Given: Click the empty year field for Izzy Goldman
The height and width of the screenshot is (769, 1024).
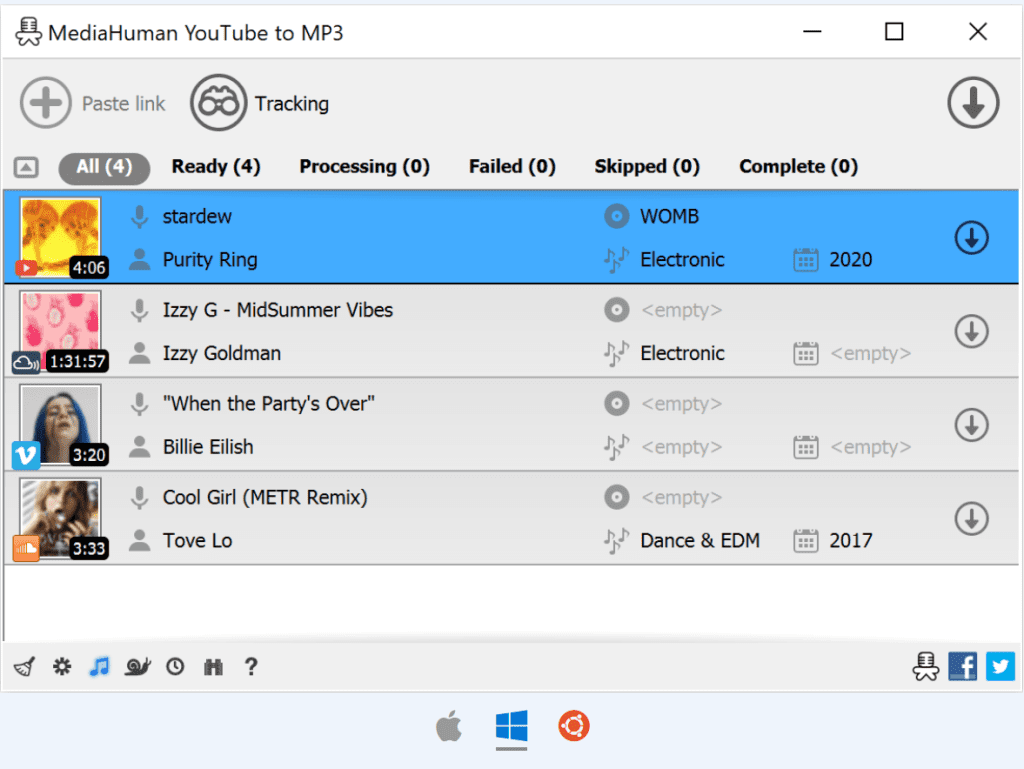Looking at the screenshot, I should point(871,353).
